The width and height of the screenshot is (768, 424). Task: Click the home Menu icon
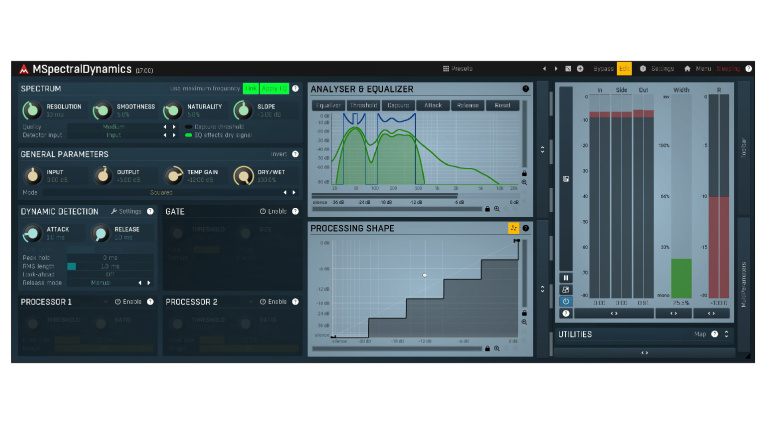pos(687,69)
